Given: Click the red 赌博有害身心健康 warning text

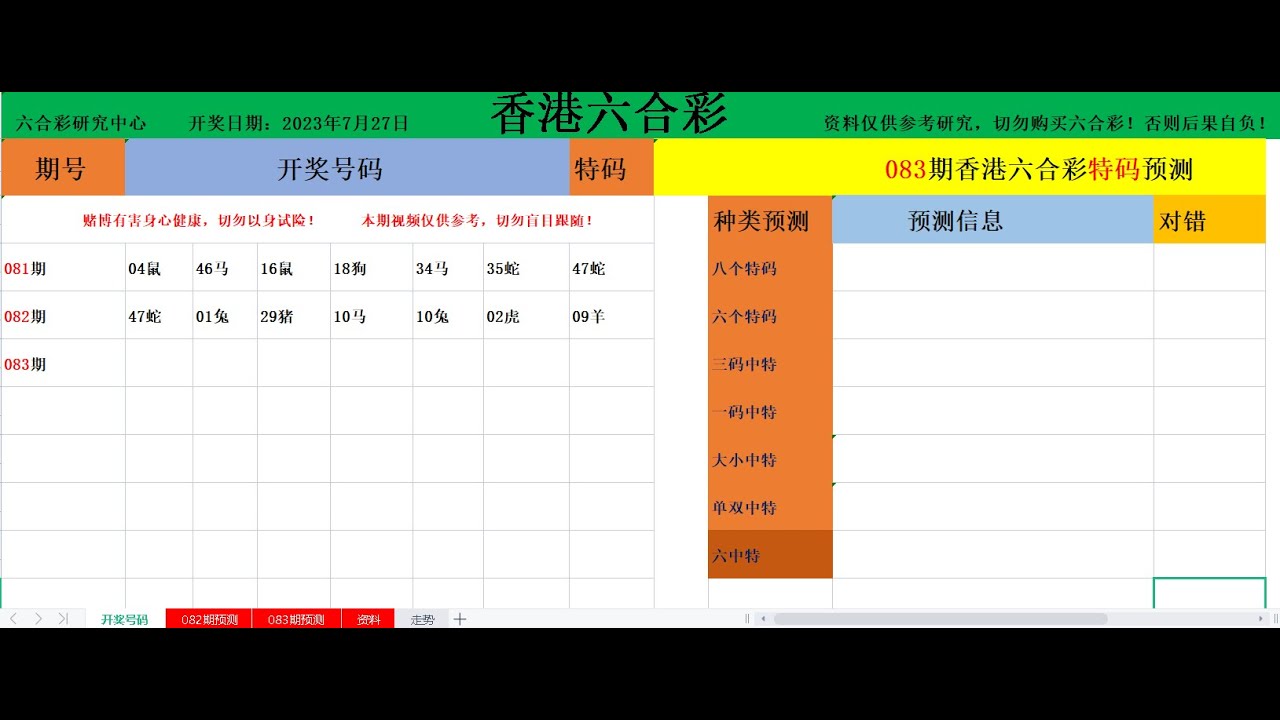Looking at the screenshot, I should click(x=199, y=221).
